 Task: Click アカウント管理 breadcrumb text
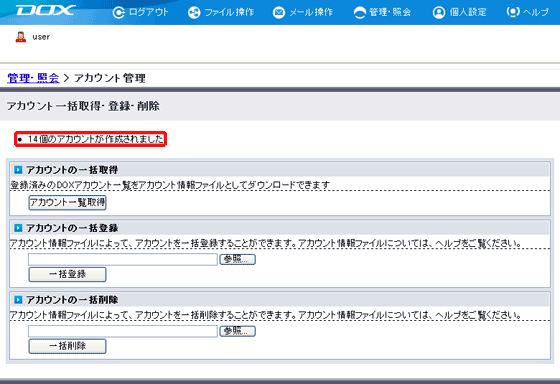[x=110, y=78]
